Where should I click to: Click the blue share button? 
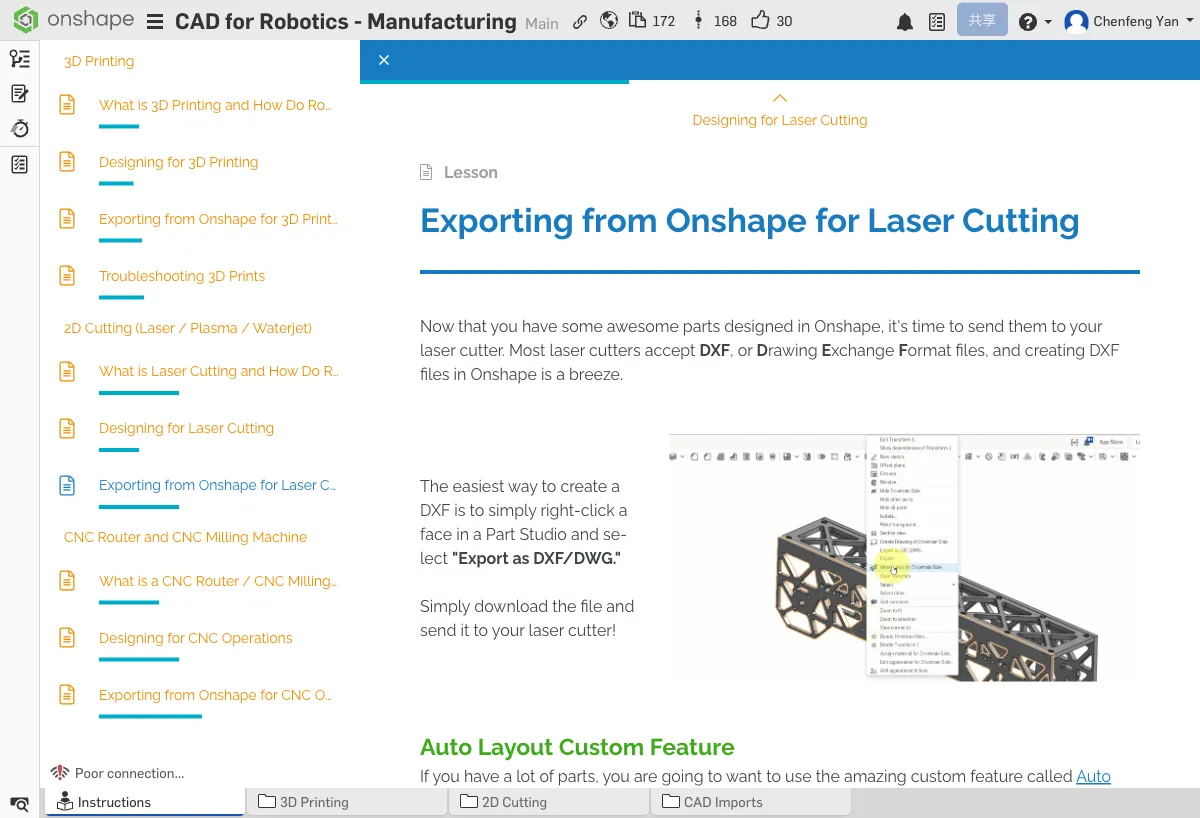pos(981,21)
